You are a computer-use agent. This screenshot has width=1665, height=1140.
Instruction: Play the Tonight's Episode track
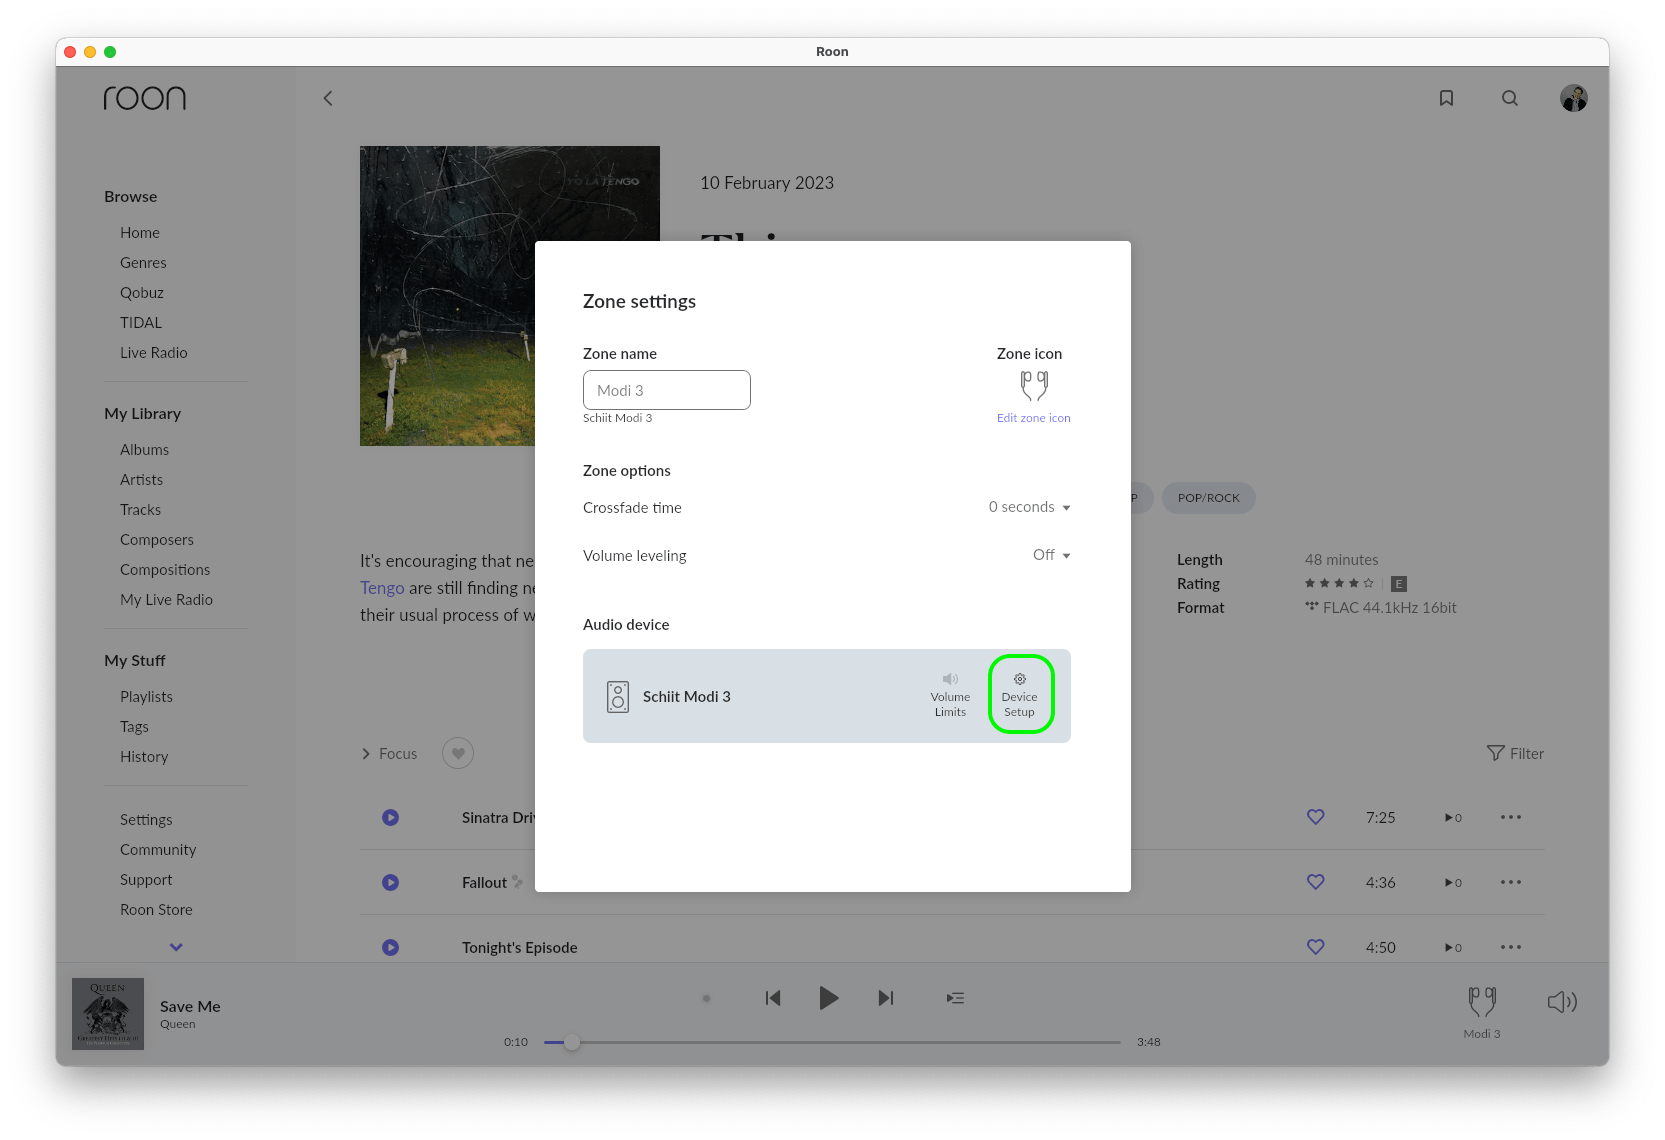coord(391,947)
